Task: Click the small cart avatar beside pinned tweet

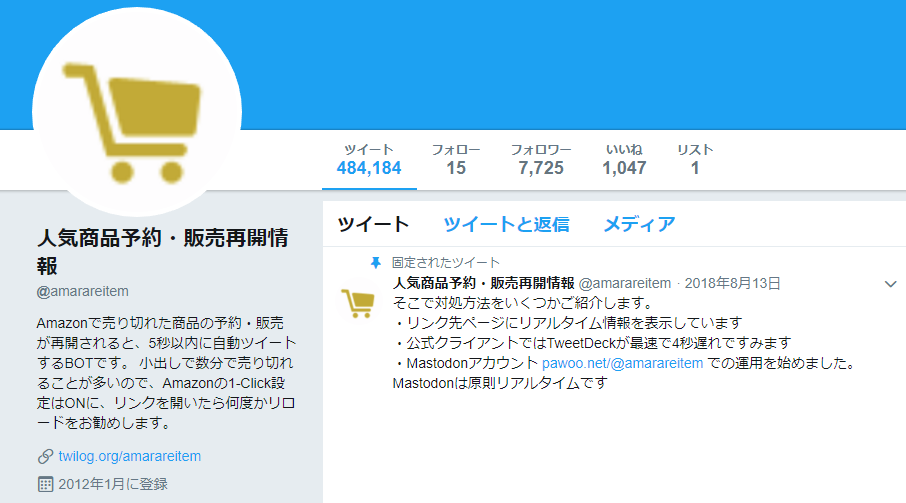Action: click(358, 302)
